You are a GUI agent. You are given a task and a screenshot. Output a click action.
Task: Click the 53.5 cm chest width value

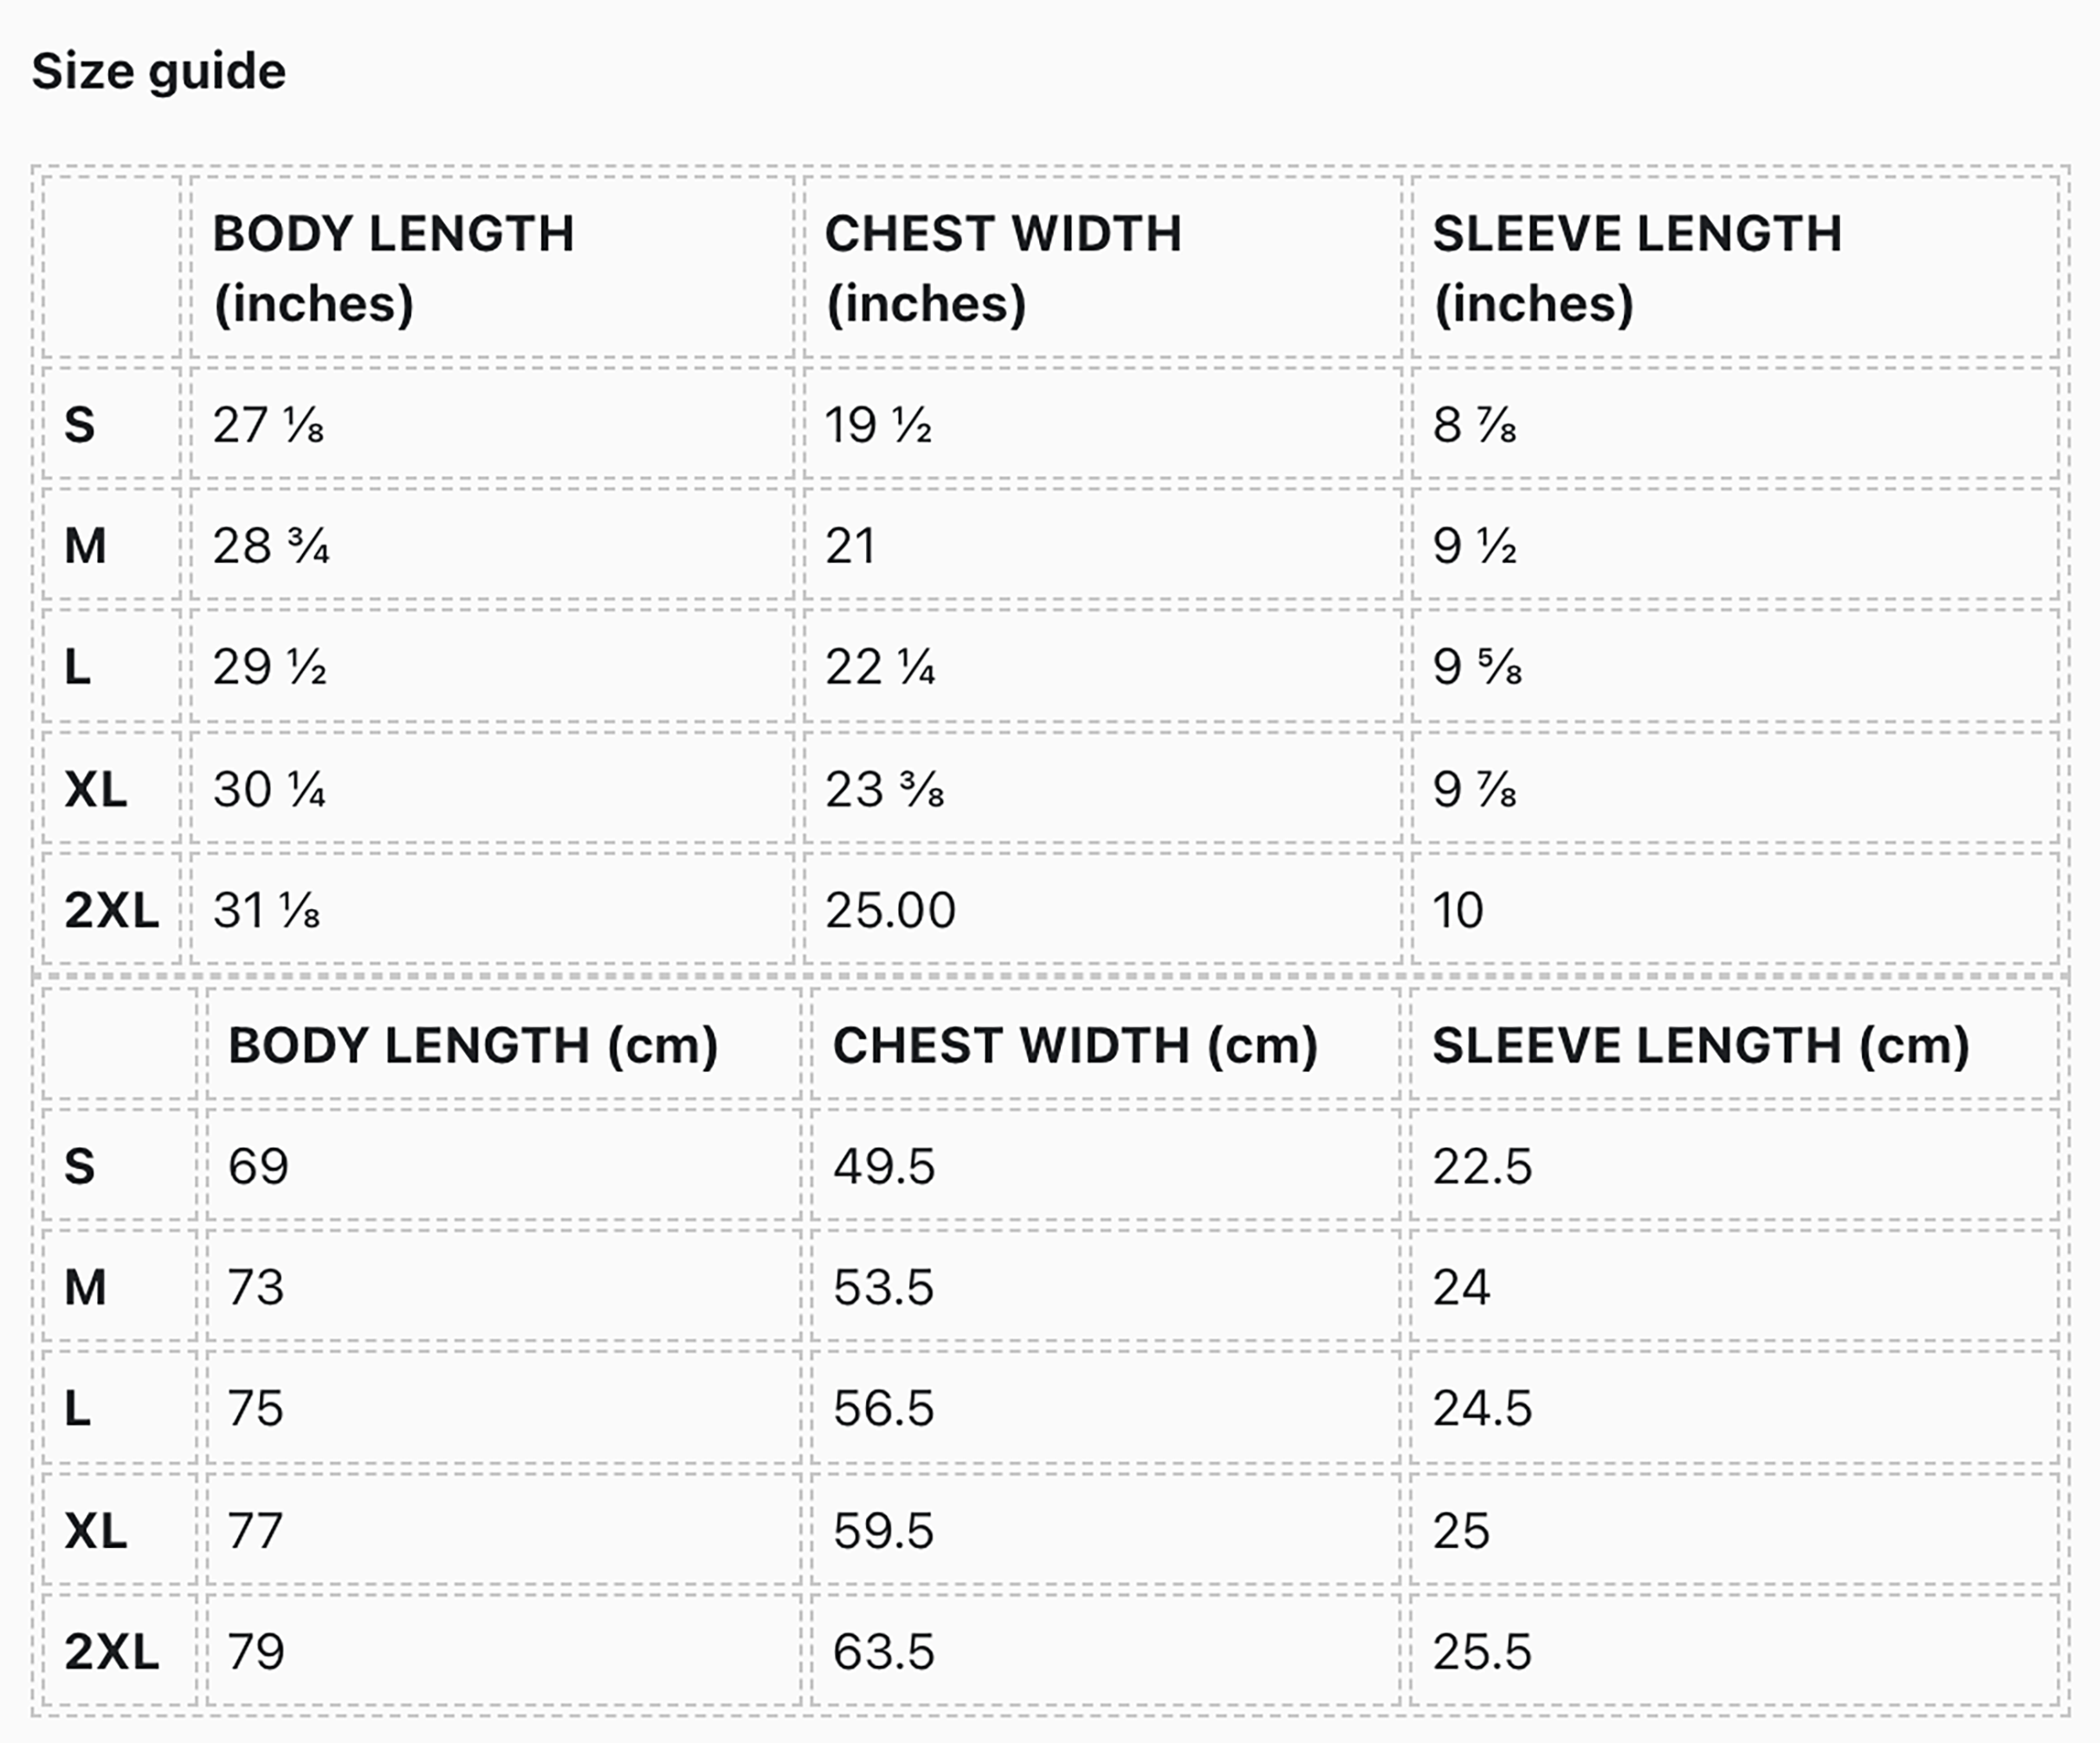(883, 1287)
